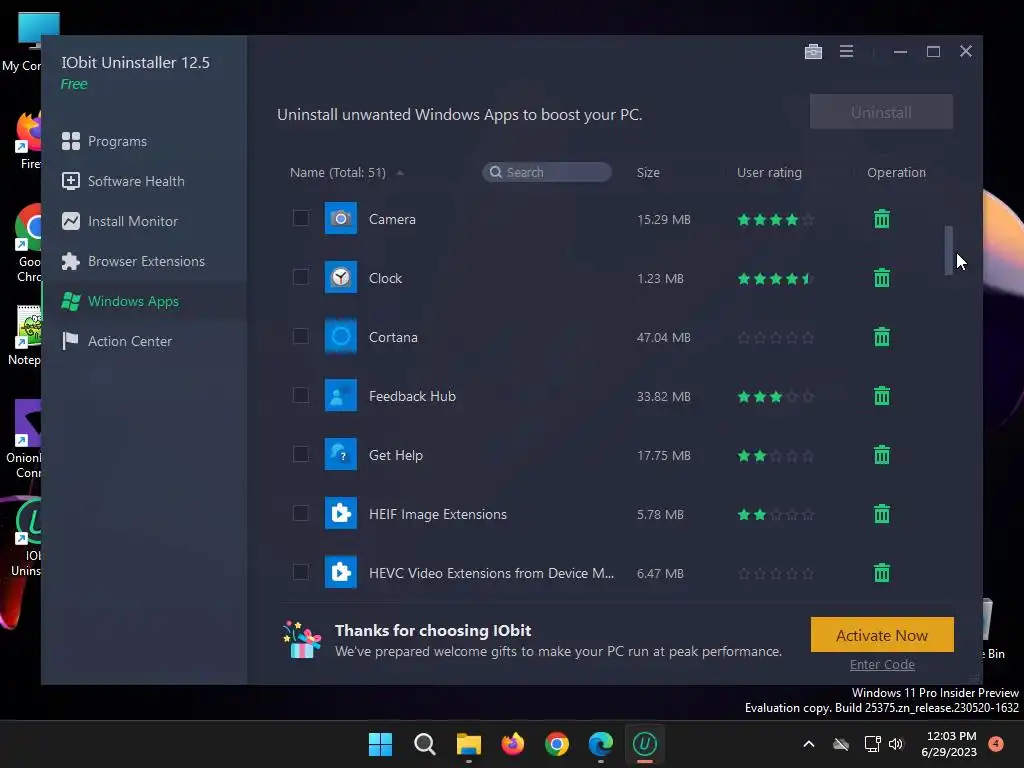Click the trash icon for Clock

882,278
